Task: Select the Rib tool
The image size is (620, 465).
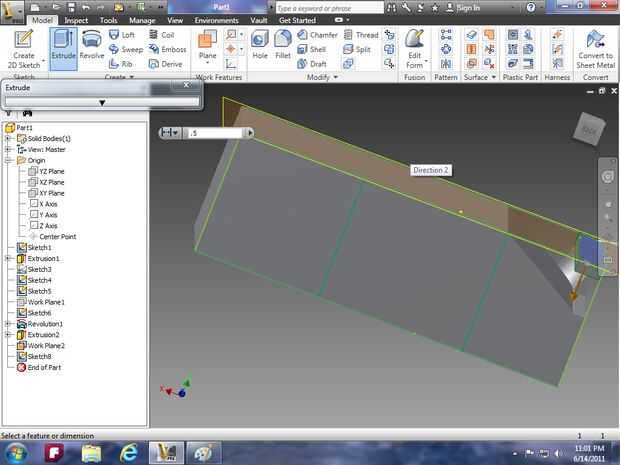Action: (121, 64)
